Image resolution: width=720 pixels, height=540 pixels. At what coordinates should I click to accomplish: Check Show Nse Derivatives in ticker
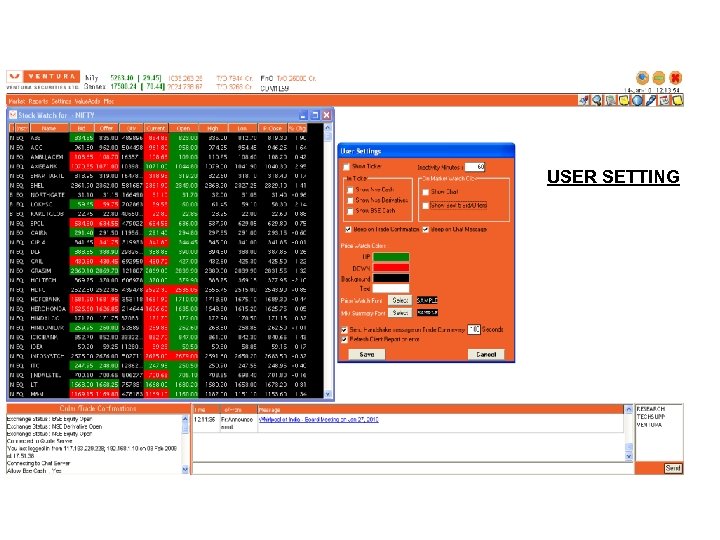click(x=350, y=201)
